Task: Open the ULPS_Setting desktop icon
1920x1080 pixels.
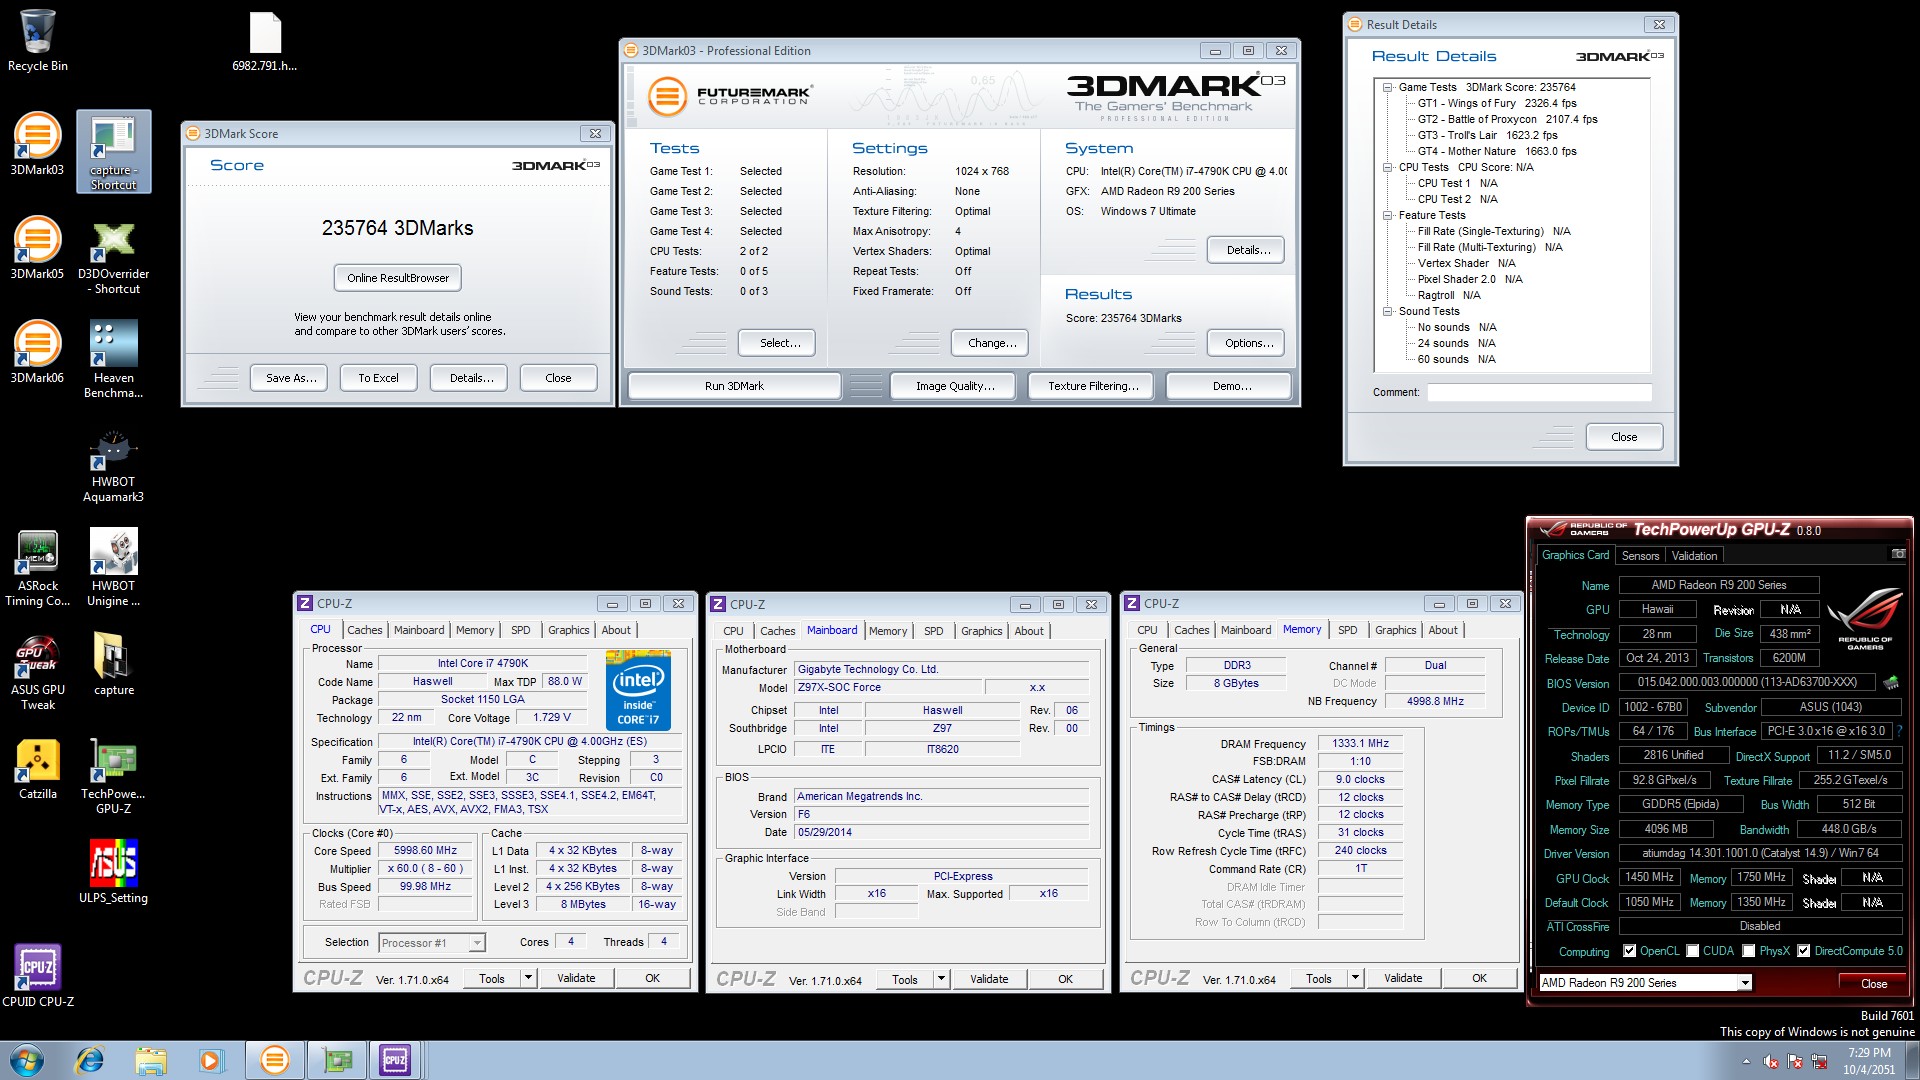Action: pos(113,873)
